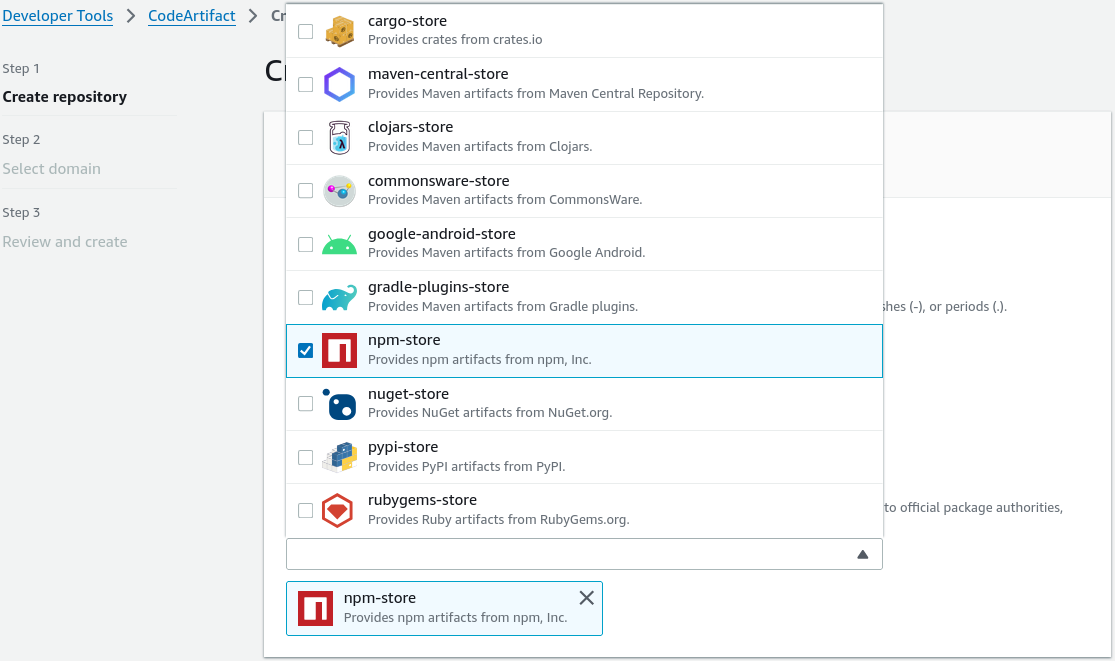The width and height of the screenshot is (1115, 661).
Task: Click the npm logo in the selected token
Action: coord(315,608)
